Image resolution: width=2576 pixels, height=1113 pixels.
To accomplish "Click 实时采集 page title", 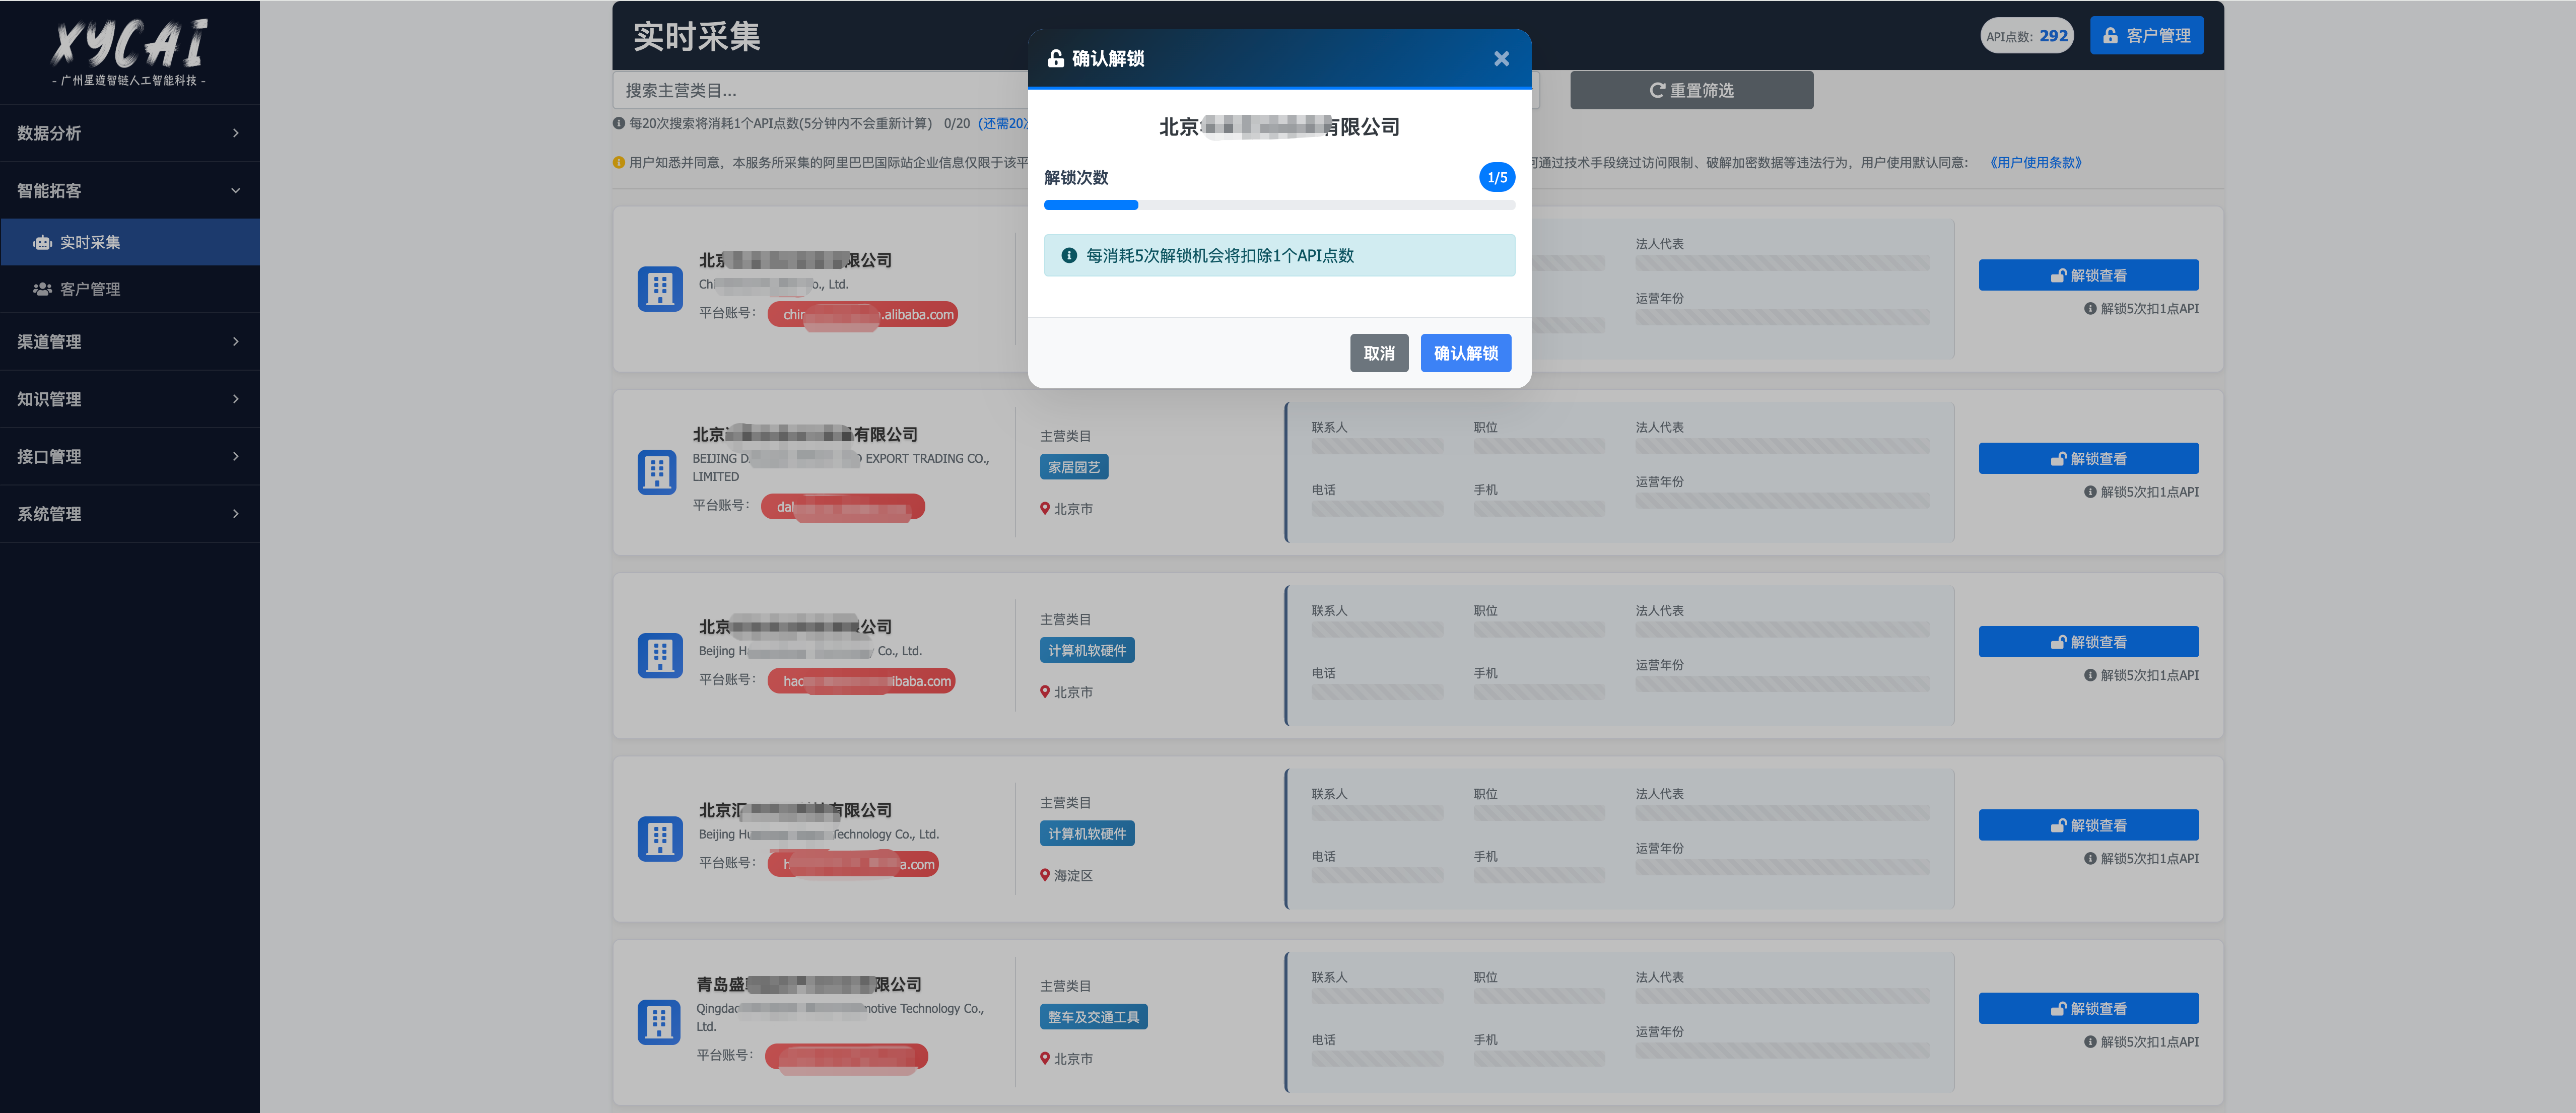I will [x=697, y=37].
